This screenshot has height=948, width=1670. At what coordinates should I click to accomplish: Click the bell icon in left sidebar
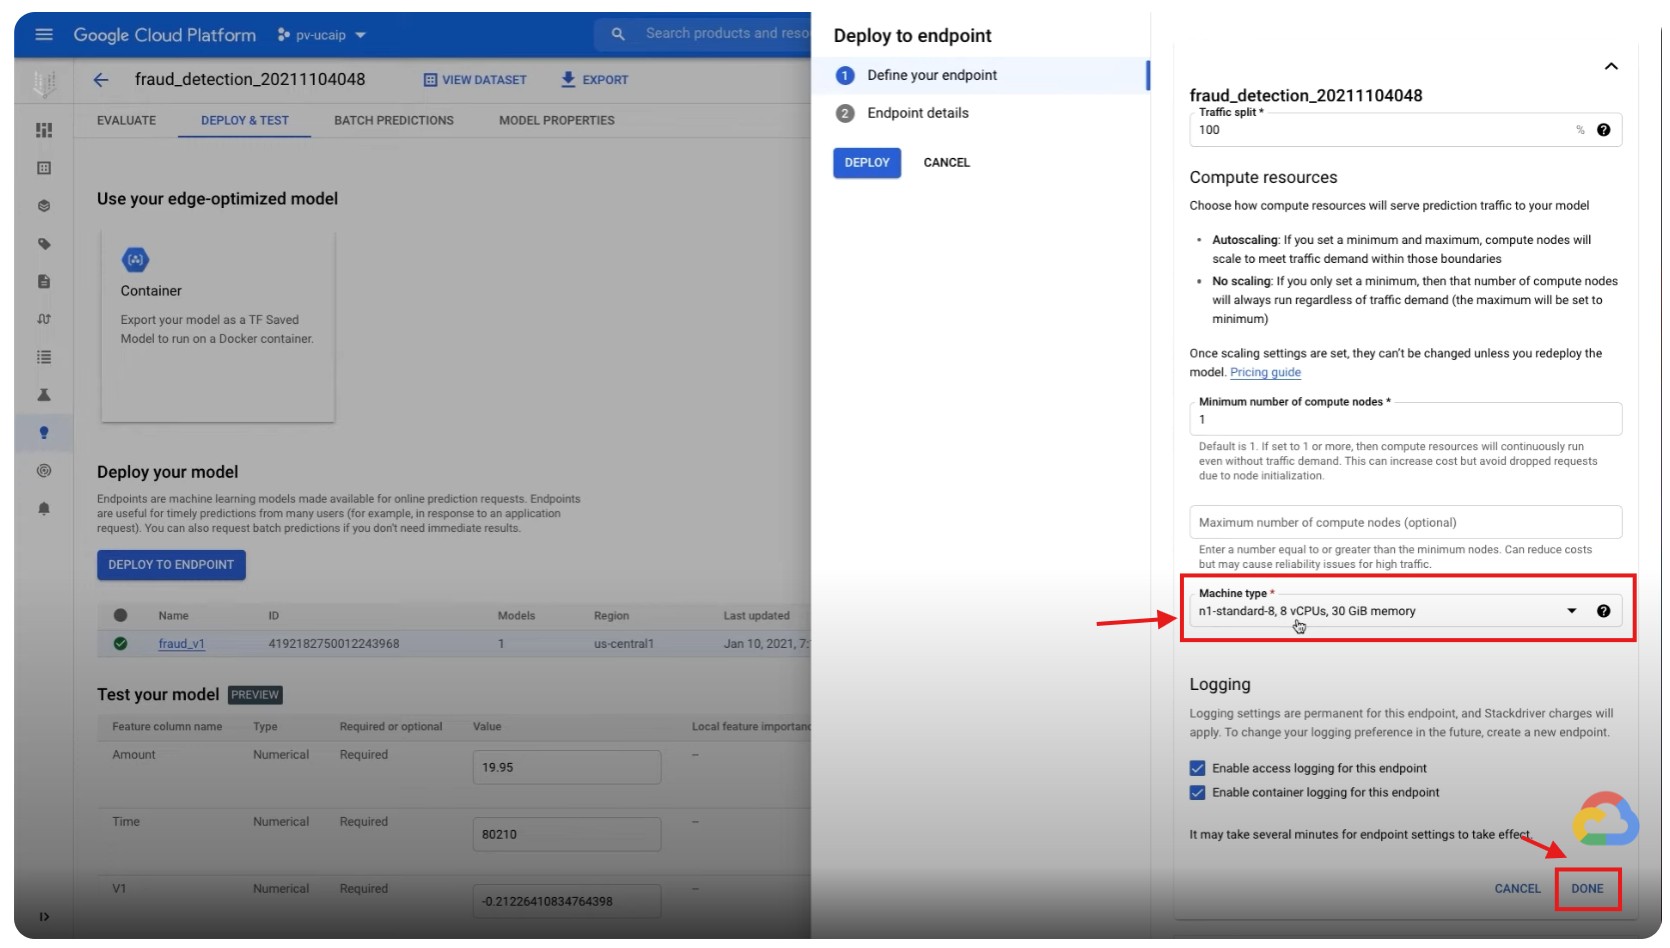[x=44, y=509]
